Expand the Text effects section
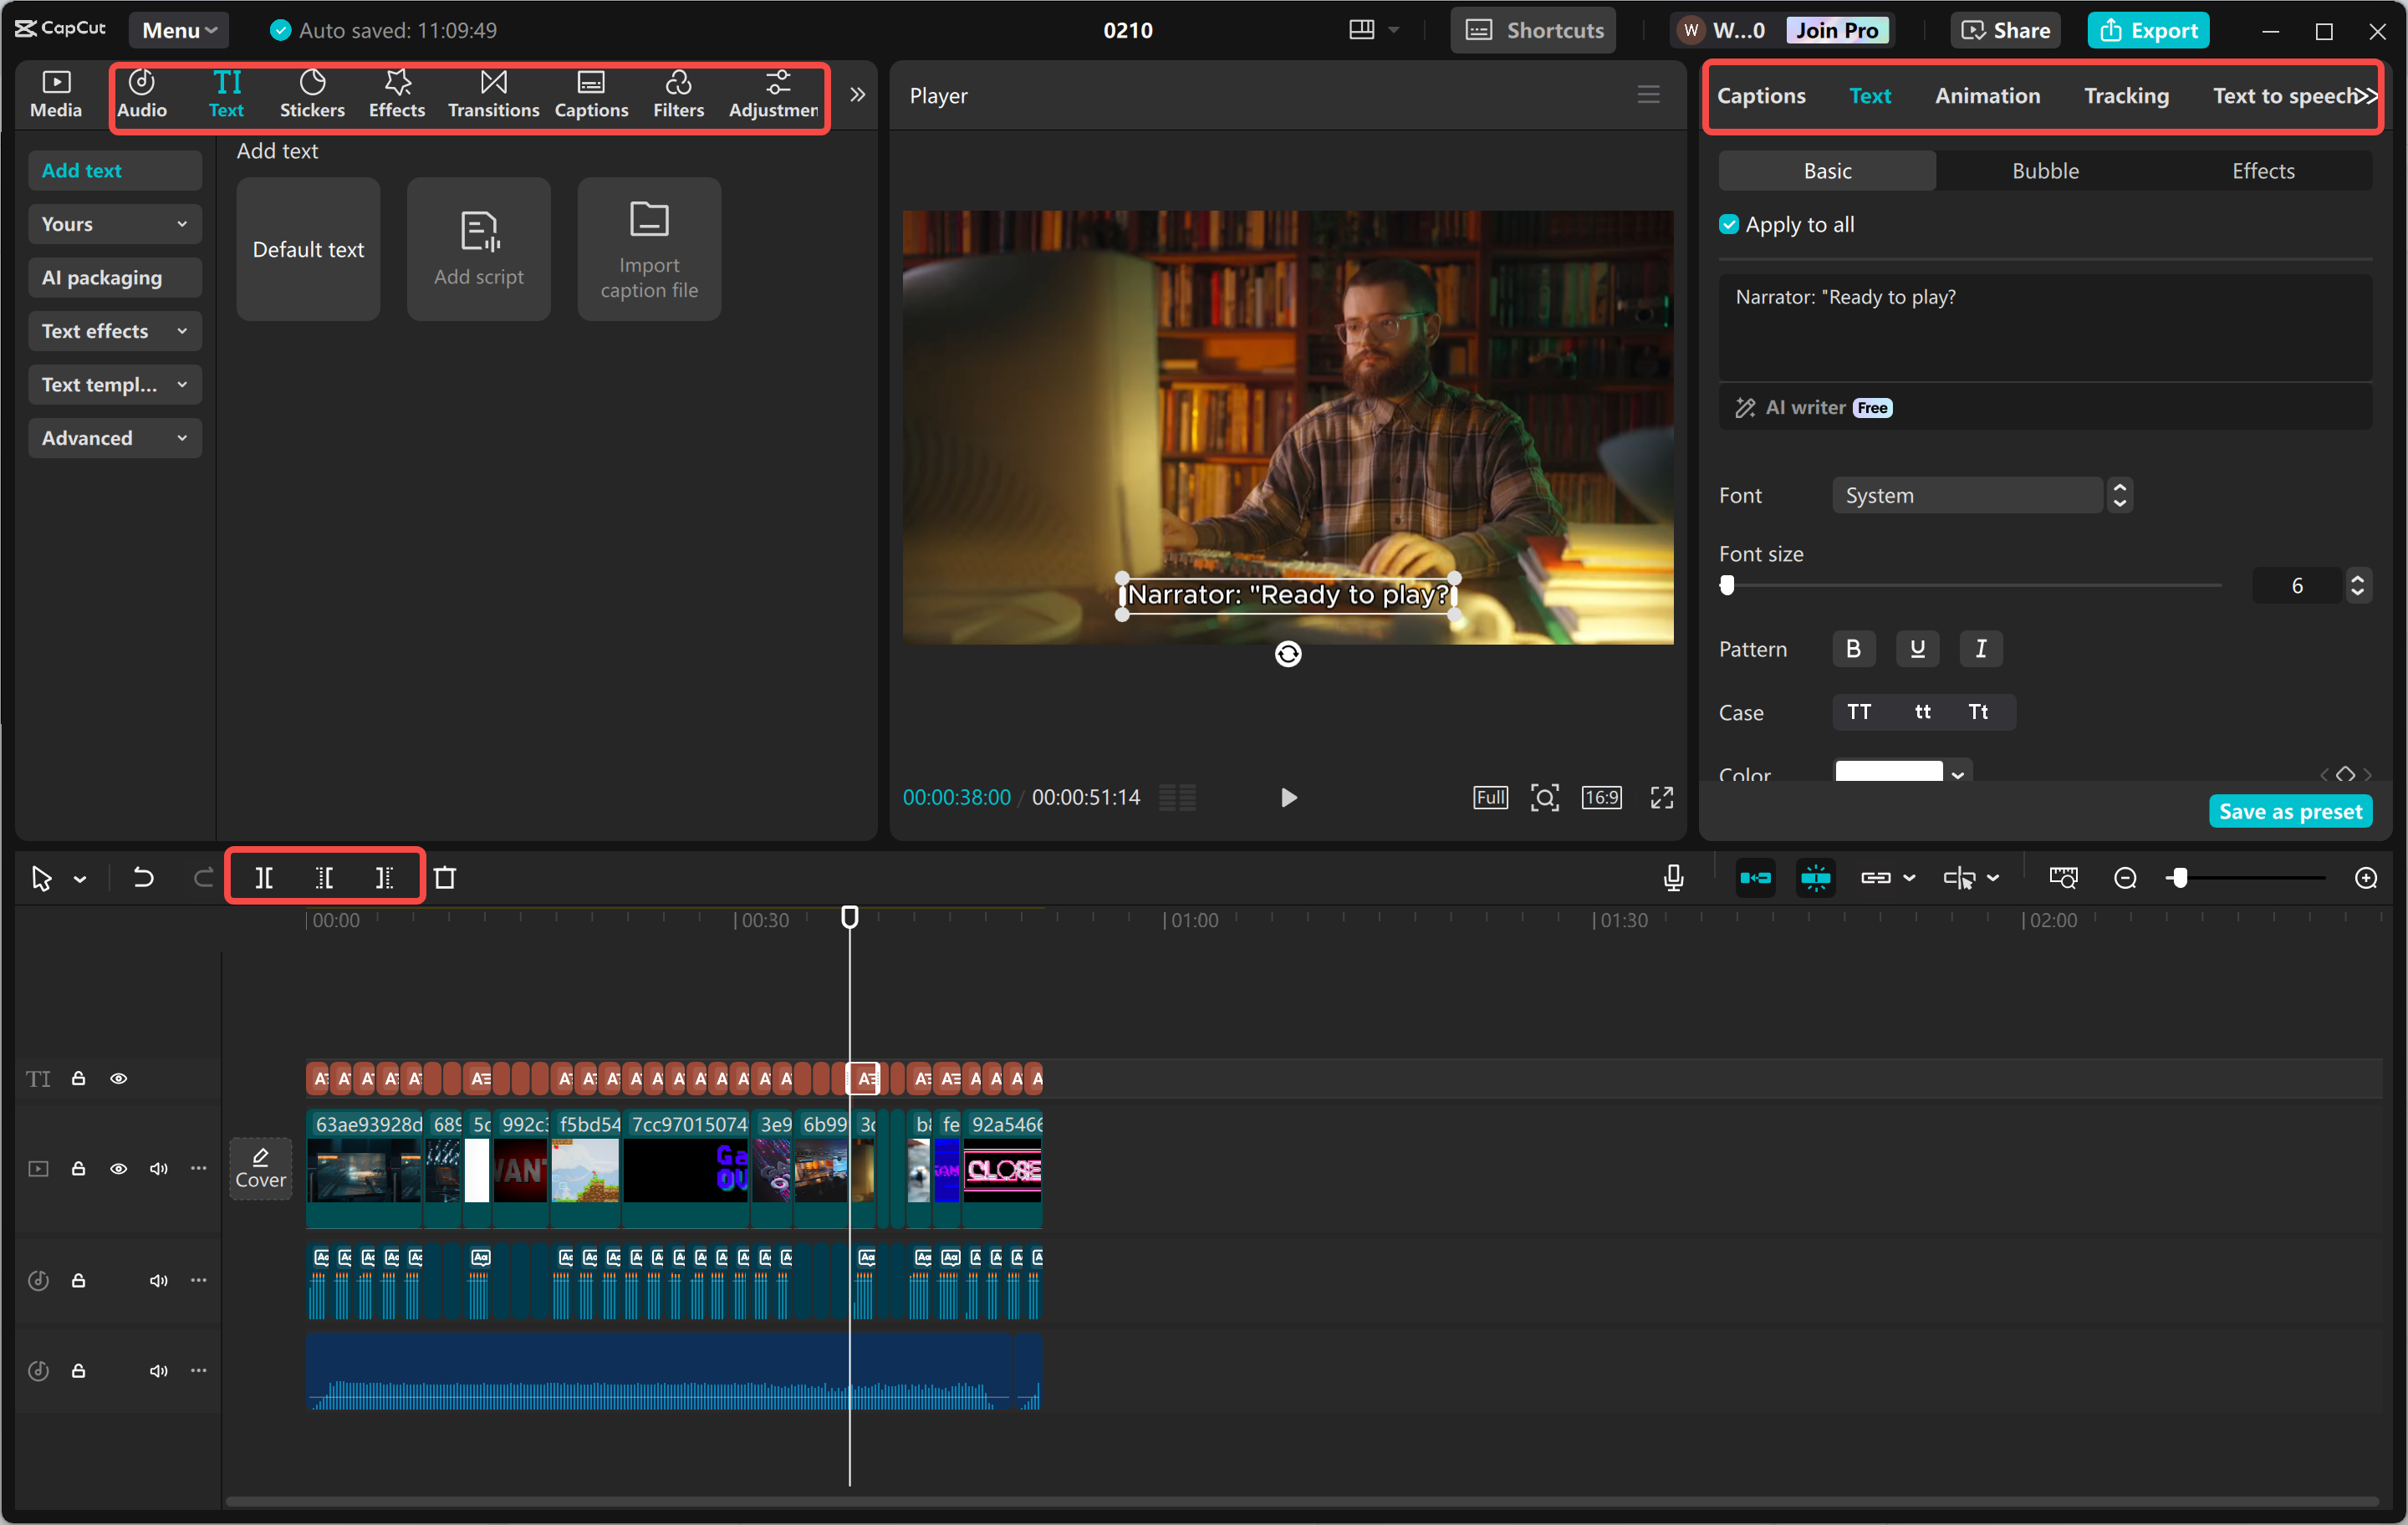Viewport: 2408px width, 1525px height. coord(114,331)
